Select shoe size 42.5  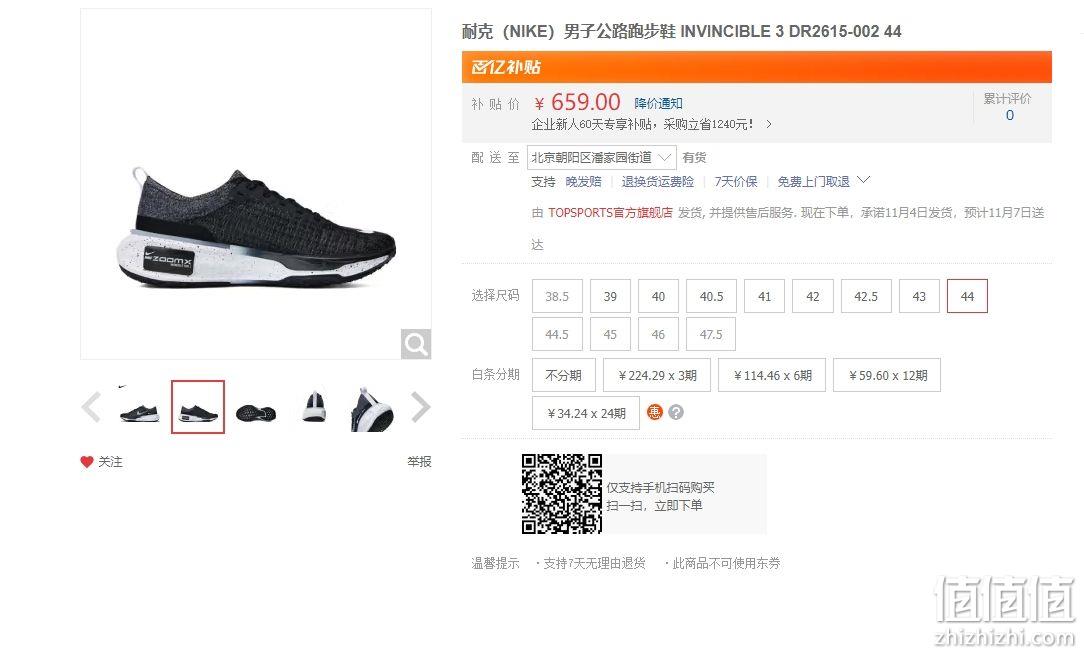click(x=866, y=296)
